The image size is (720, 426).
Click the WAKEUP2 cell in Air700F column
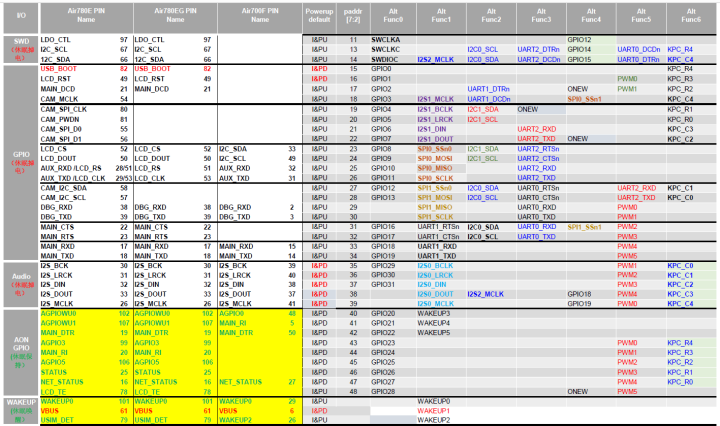(235, 420)
